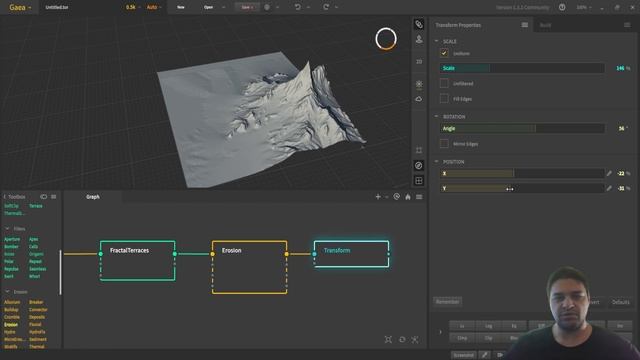Adjust the position X slider
This screenshot has width=640, height=360.
(522, 173)
